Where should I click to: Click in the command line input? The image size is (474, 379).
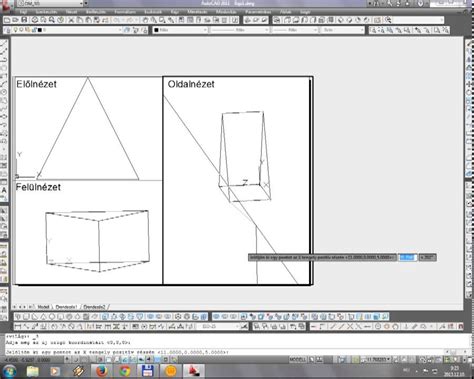225,352
